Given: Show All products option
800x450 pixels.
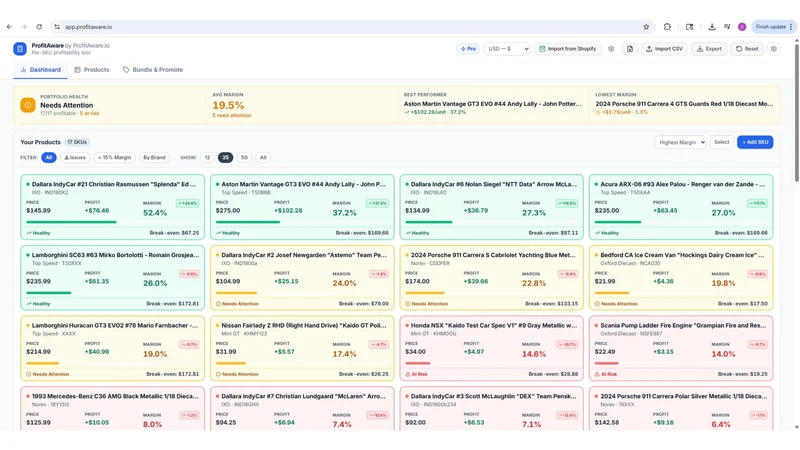Looking at the screenshot, I should 263,158.
